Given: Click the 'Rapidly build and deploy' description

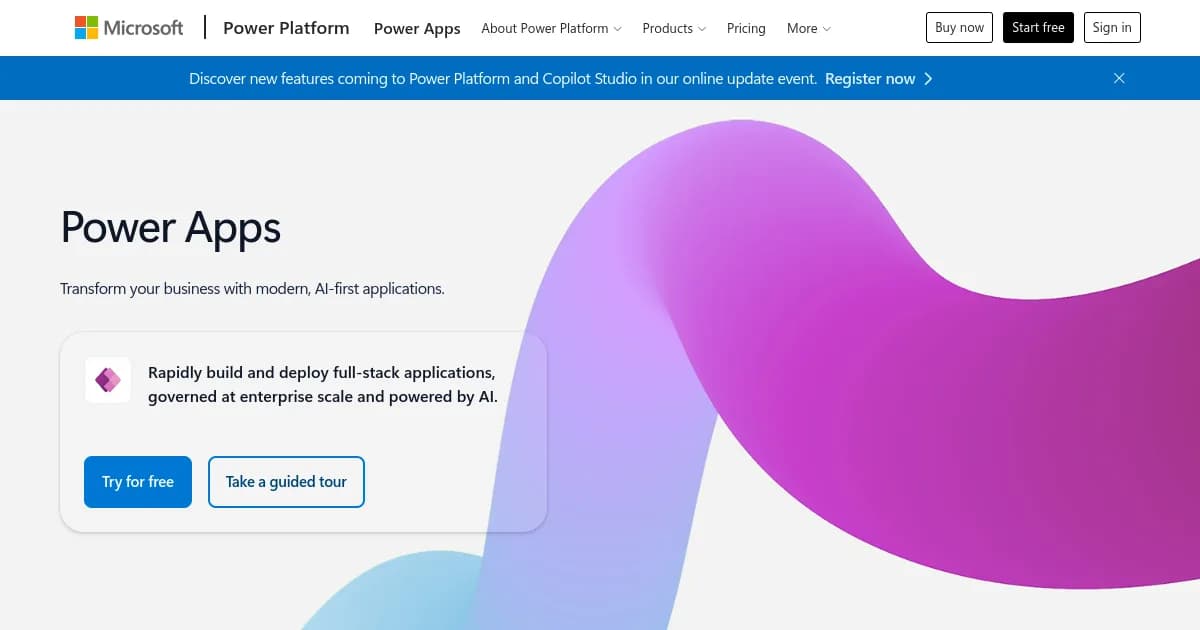Looking at the screenshot, I should pyautogui.click(x=323, y=384).
